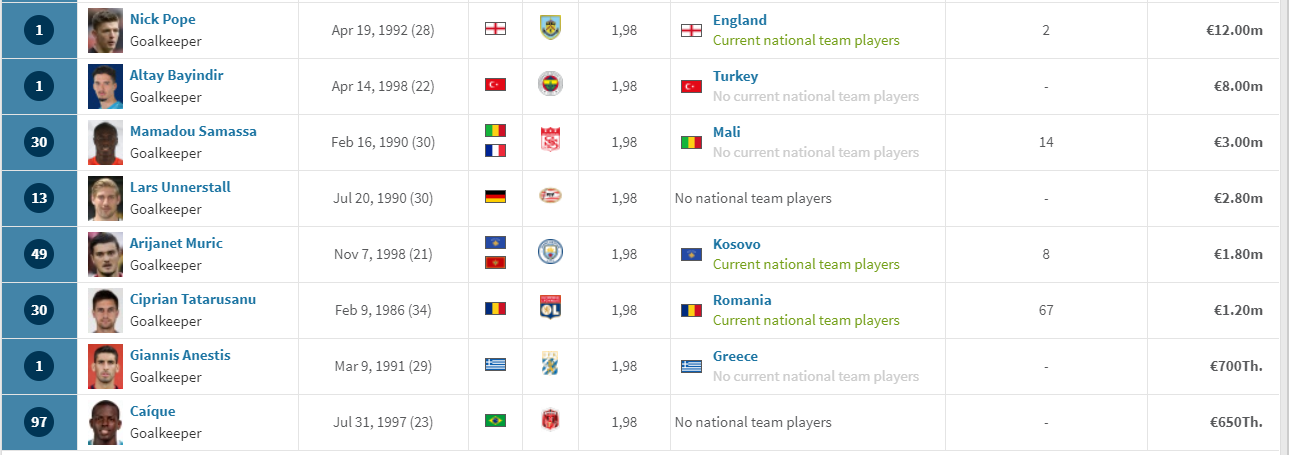Click Lyon crest in Ciprian Tatarusanu row
This screenshot has height=455, width=1289.
[550, 309]
